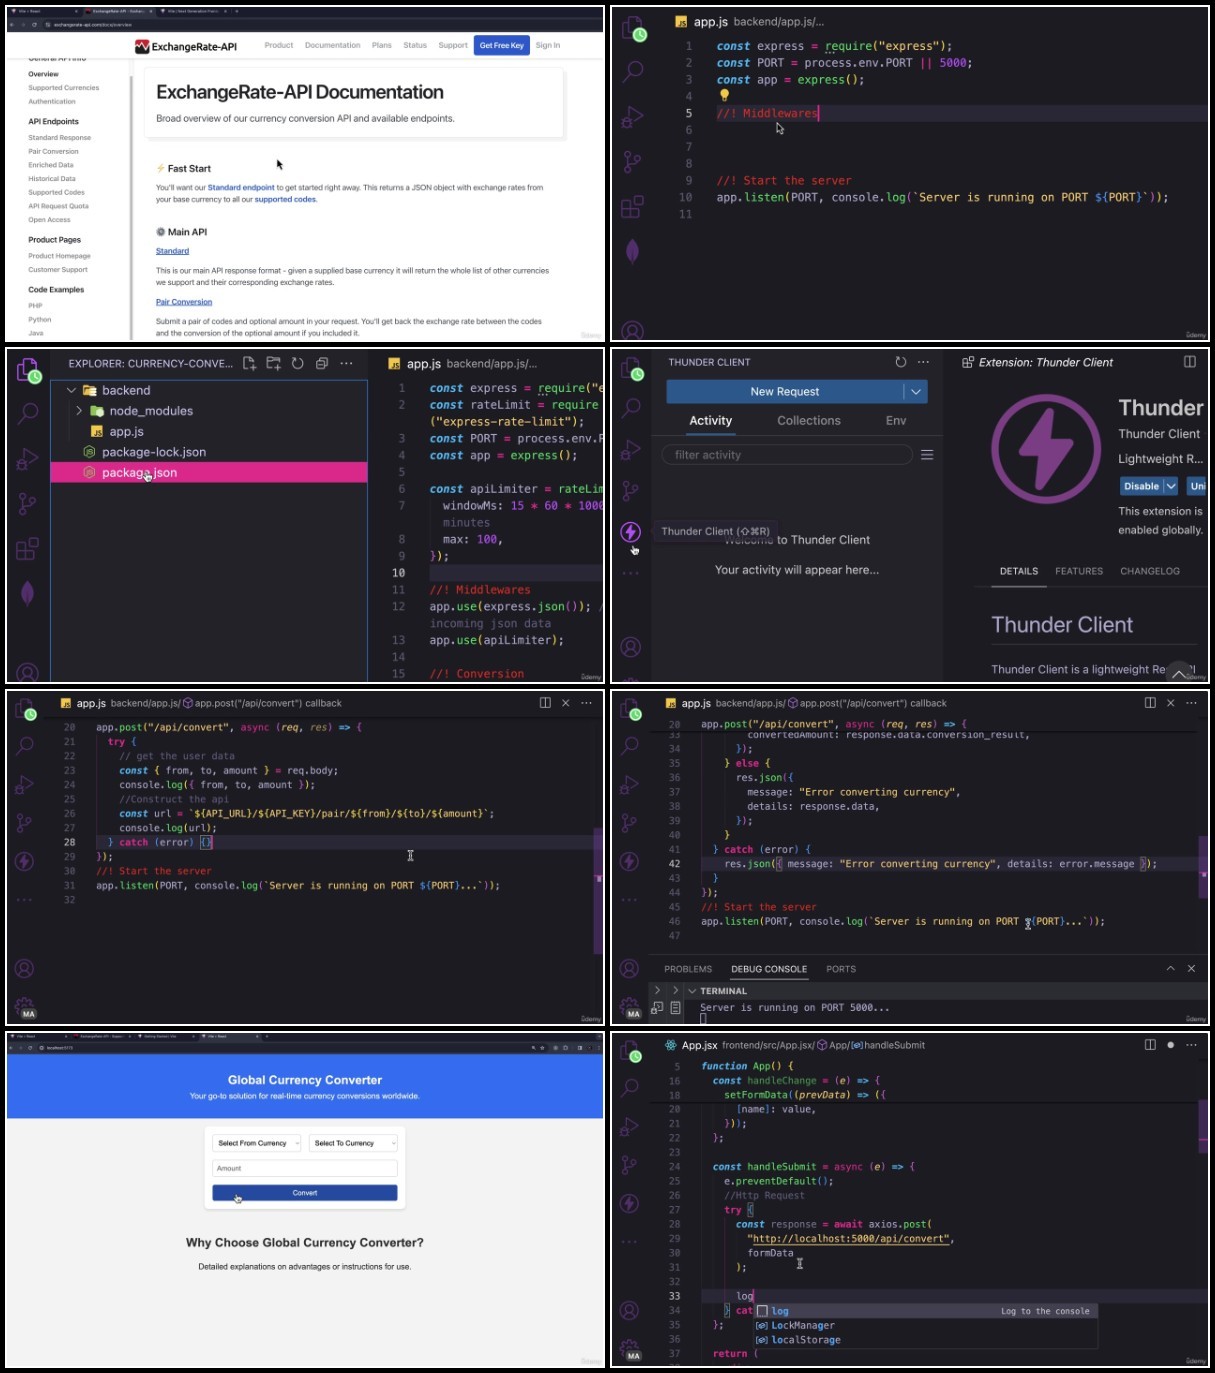Click handleSubmit breadcrumb in App.jsx

click(894, 1045)
